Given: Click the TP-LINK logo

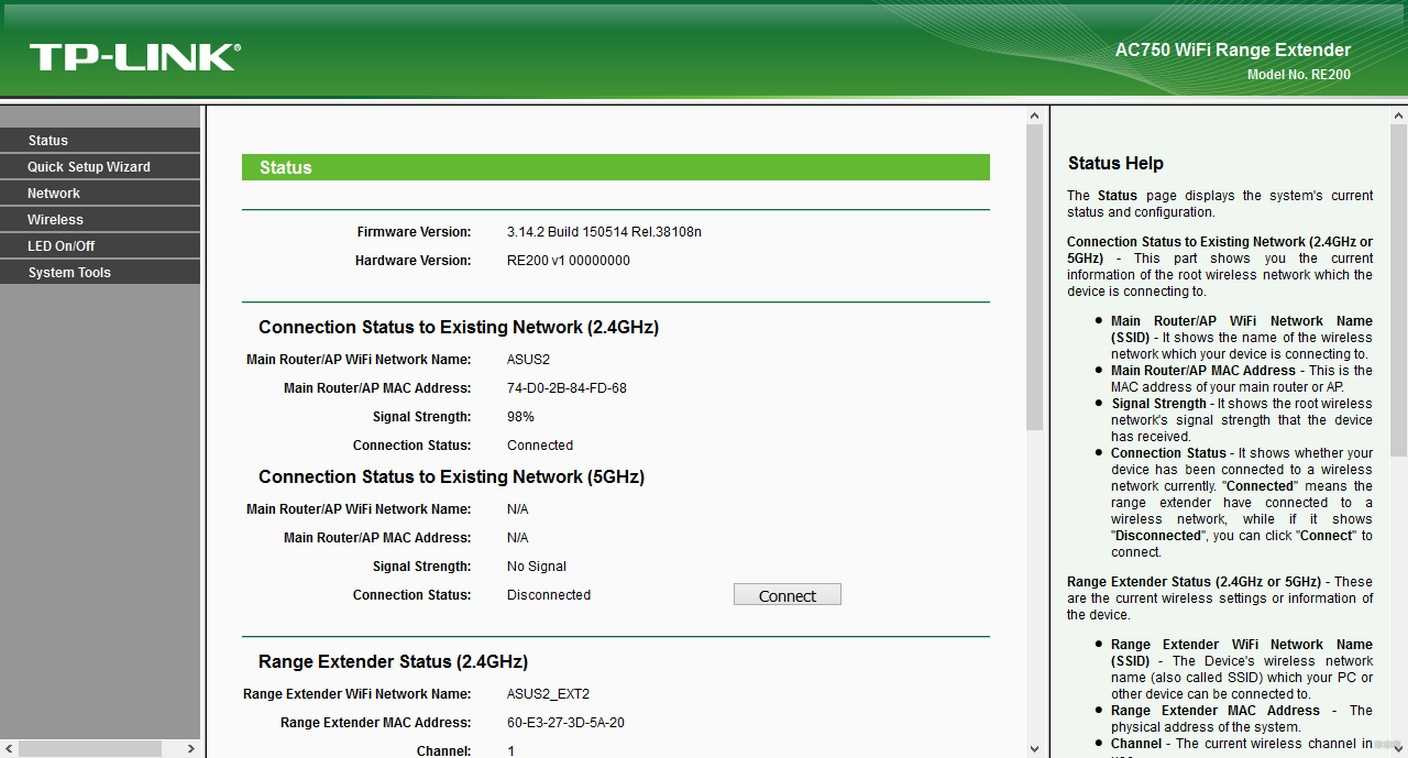Looking at the screenshot, I should pos(135,57).
